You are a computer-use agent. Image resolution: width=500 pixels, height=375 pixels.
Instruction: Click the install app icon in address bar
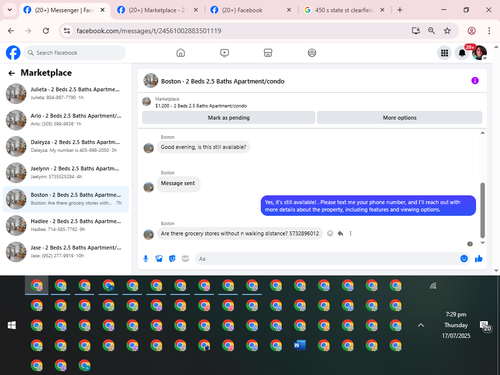416,31
